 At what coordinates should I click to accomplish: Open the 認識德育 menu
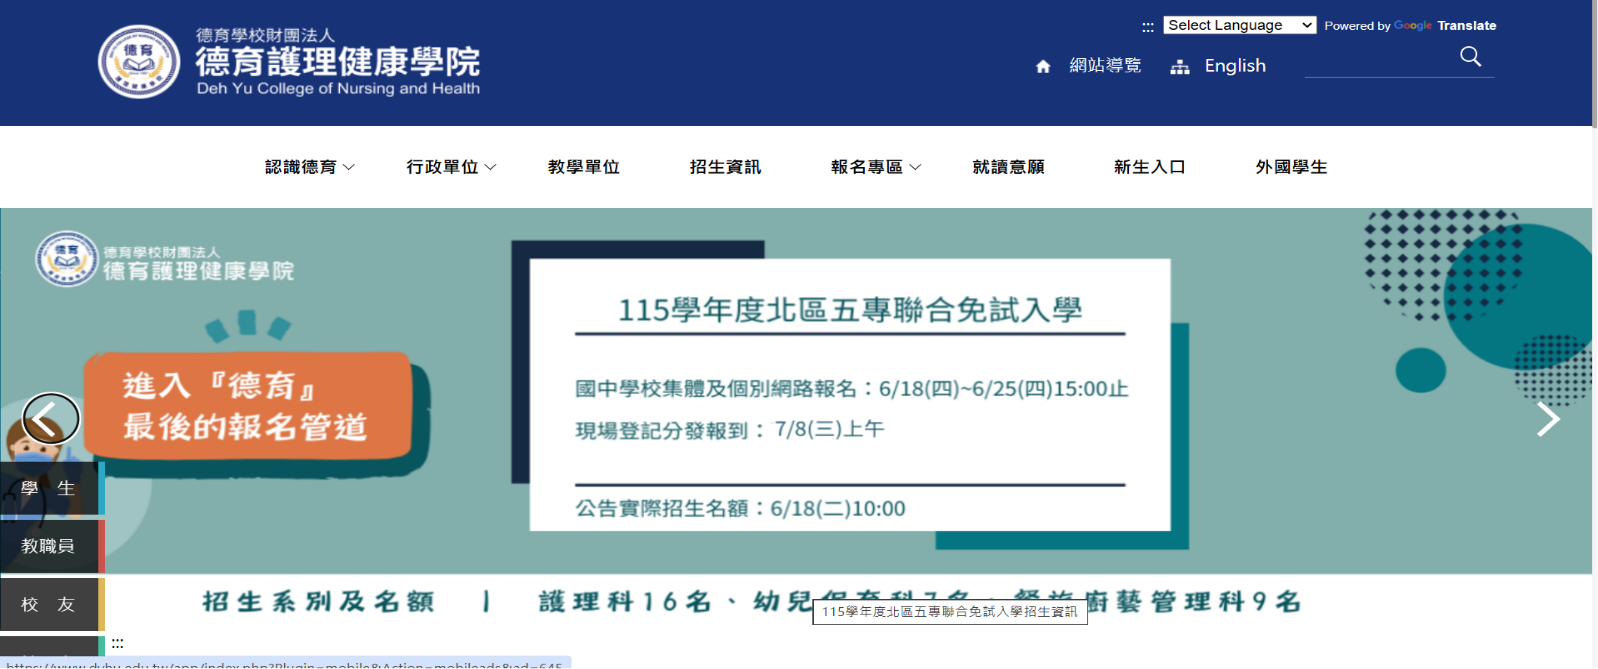(x=300, y=167)
